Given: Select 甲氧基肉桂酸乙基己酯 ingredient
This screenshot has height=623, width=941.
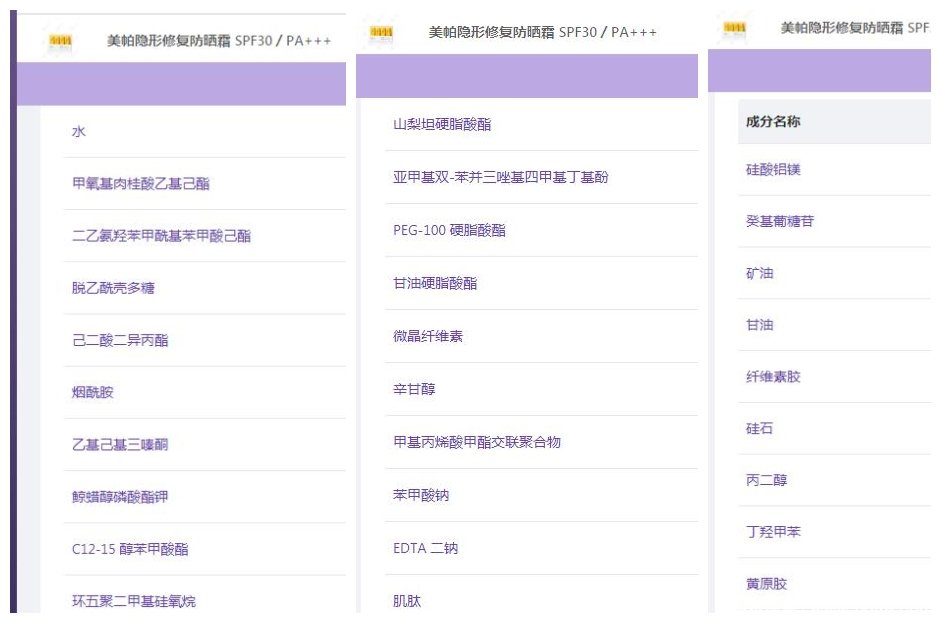Looking at the screenshot, I should (141, 184).
